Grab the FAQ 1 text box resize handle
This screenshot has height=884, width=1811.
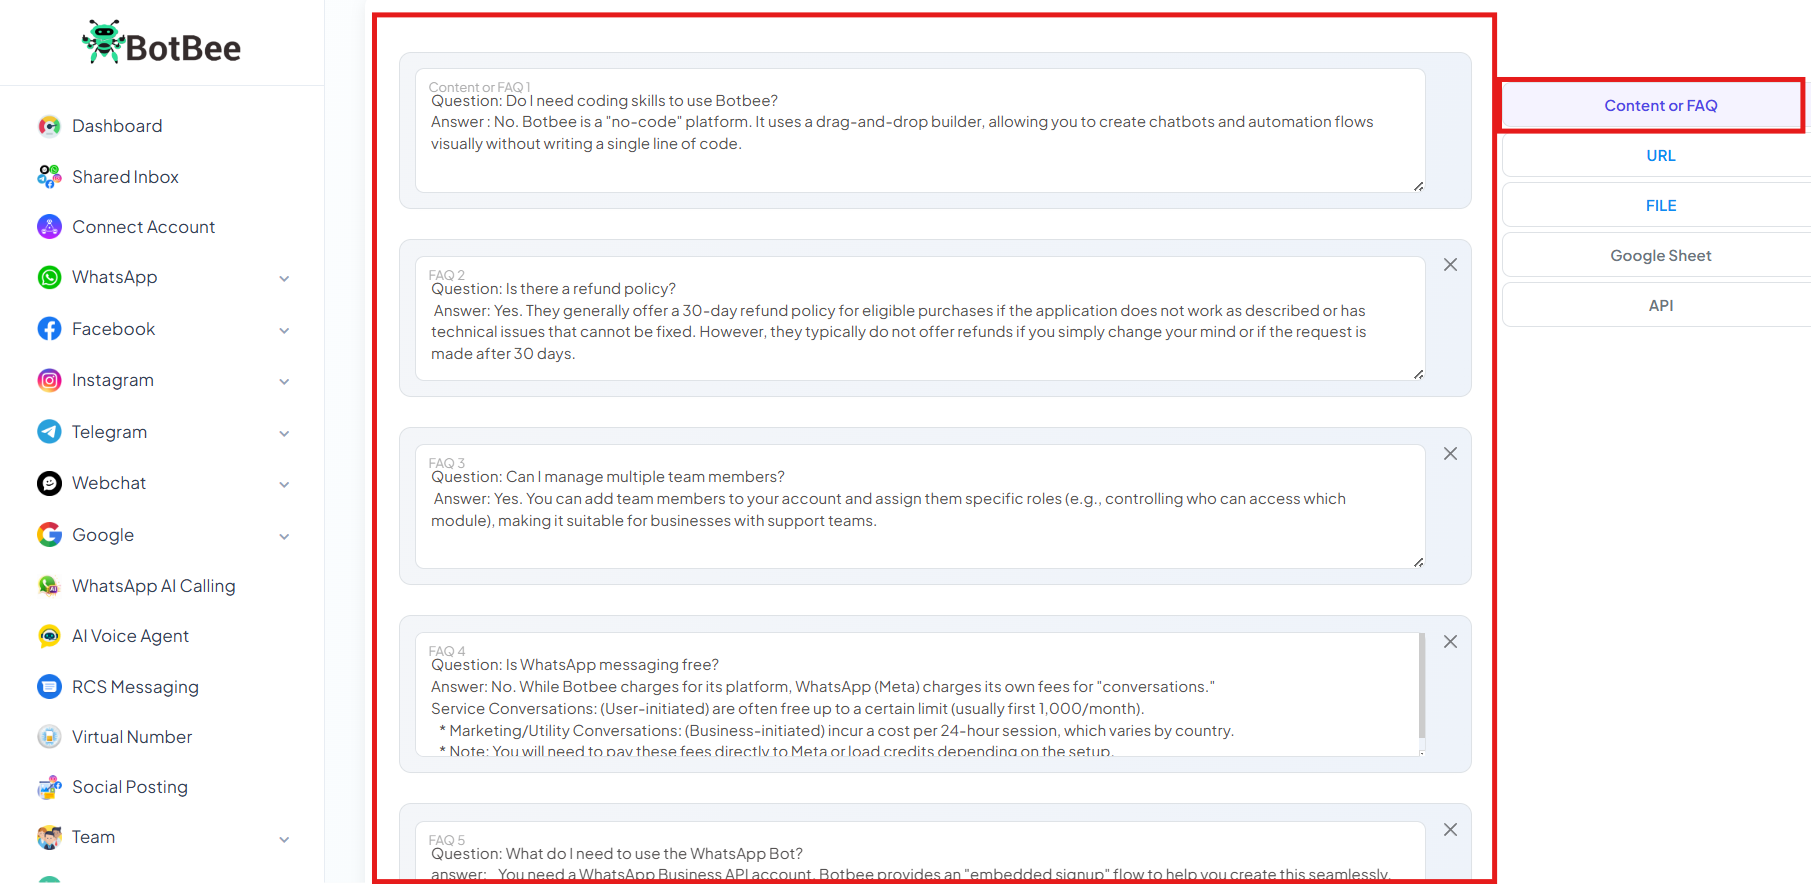pos(1418,186)
